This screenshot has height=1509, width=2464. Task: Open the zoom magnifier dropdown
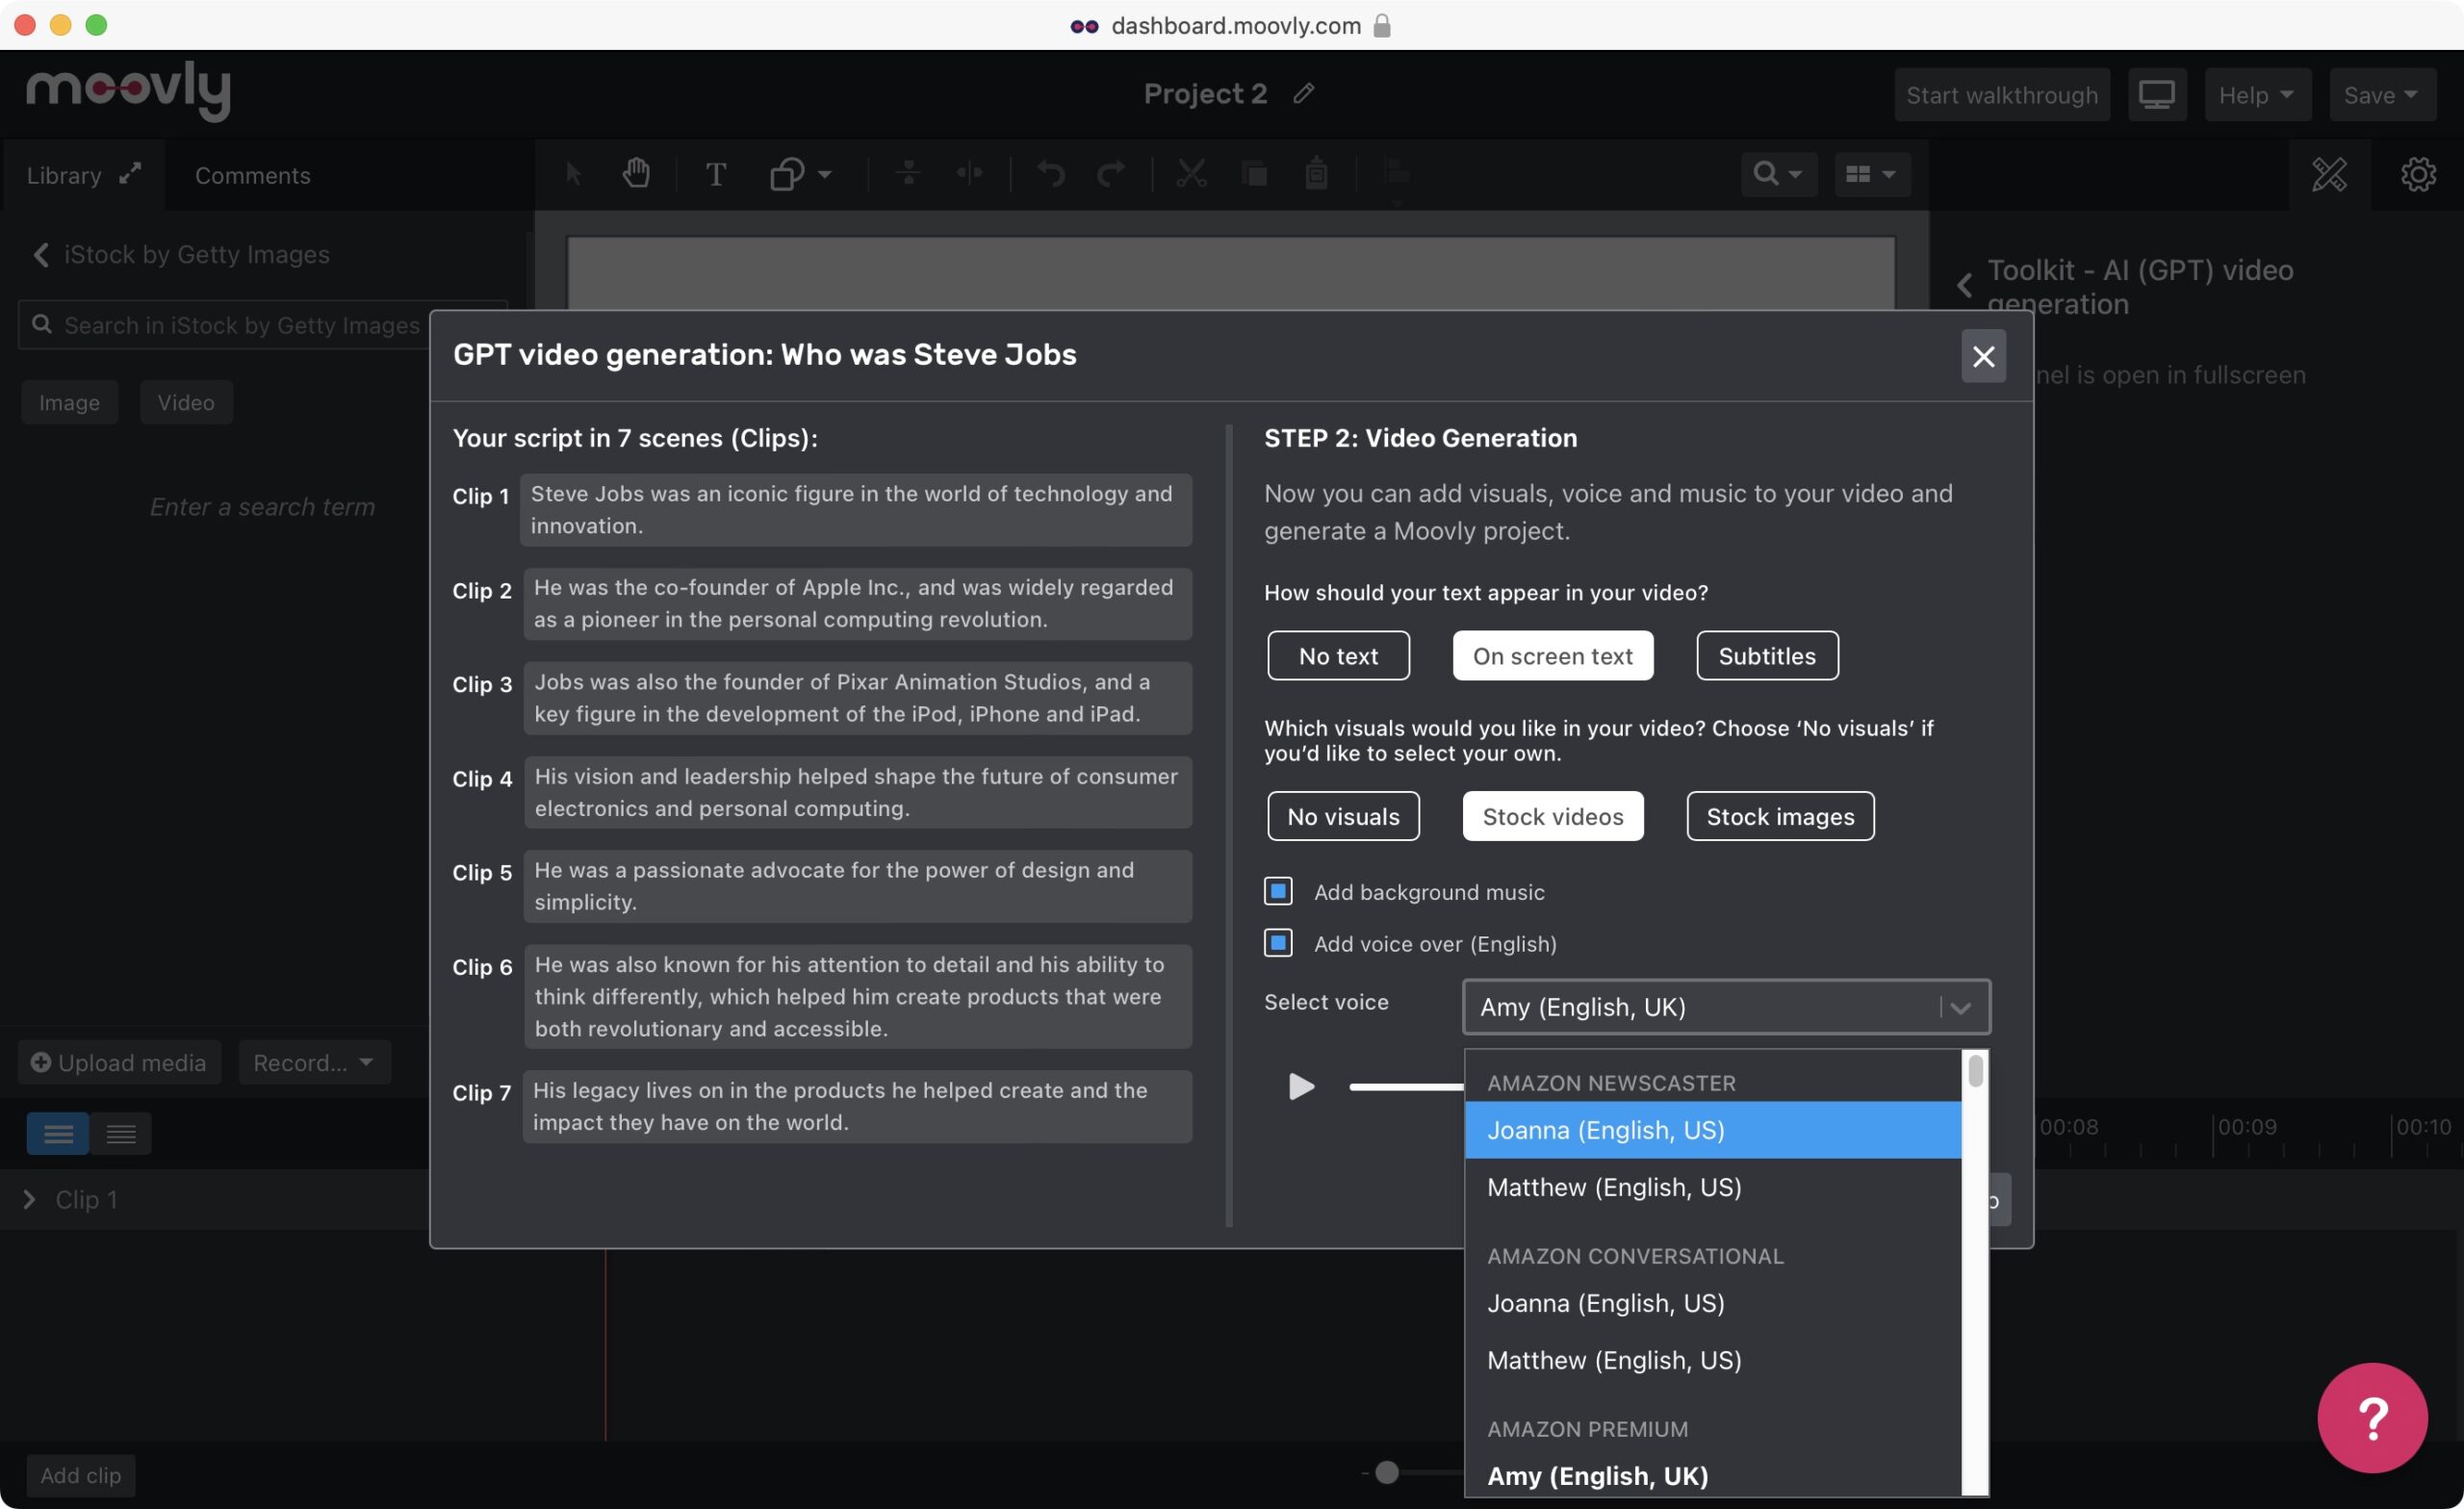tap(1778, 174)
